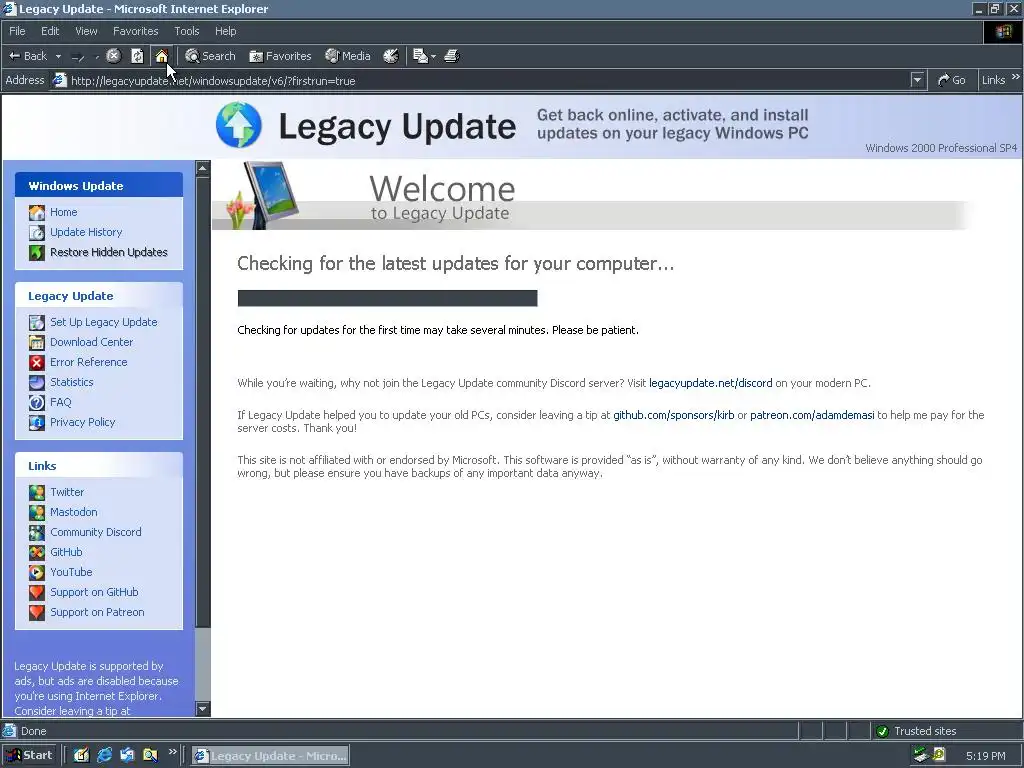Expand the Quick Launch overflow chevron
The height and width of the screenshot is (768, 1024).
pos(172,752)
